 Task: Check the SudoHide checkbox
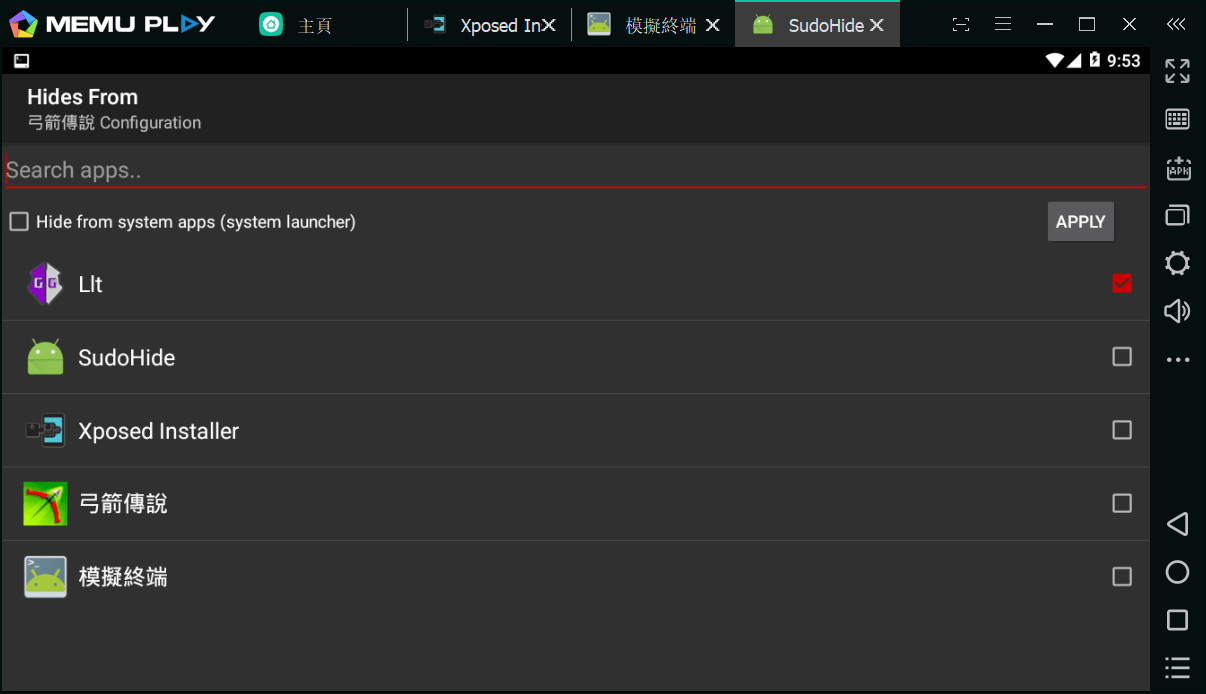1122,357
